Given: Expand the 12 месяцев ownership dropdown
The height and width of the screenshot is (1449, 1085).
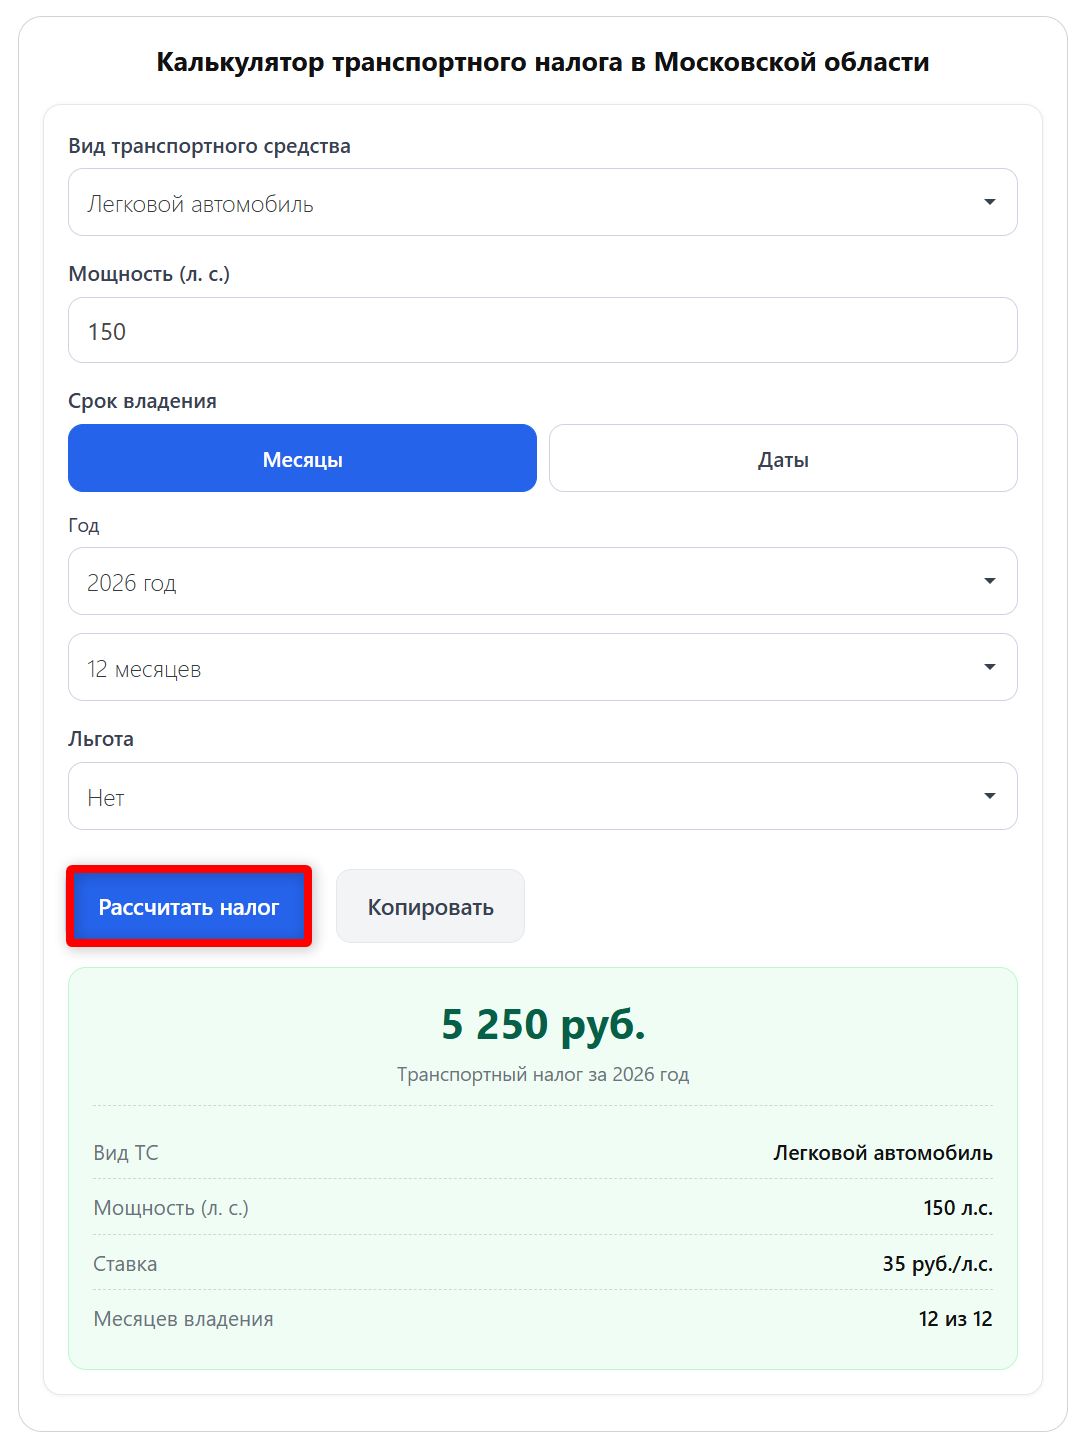Looking at the screenshot, I should tap(542, 668).
